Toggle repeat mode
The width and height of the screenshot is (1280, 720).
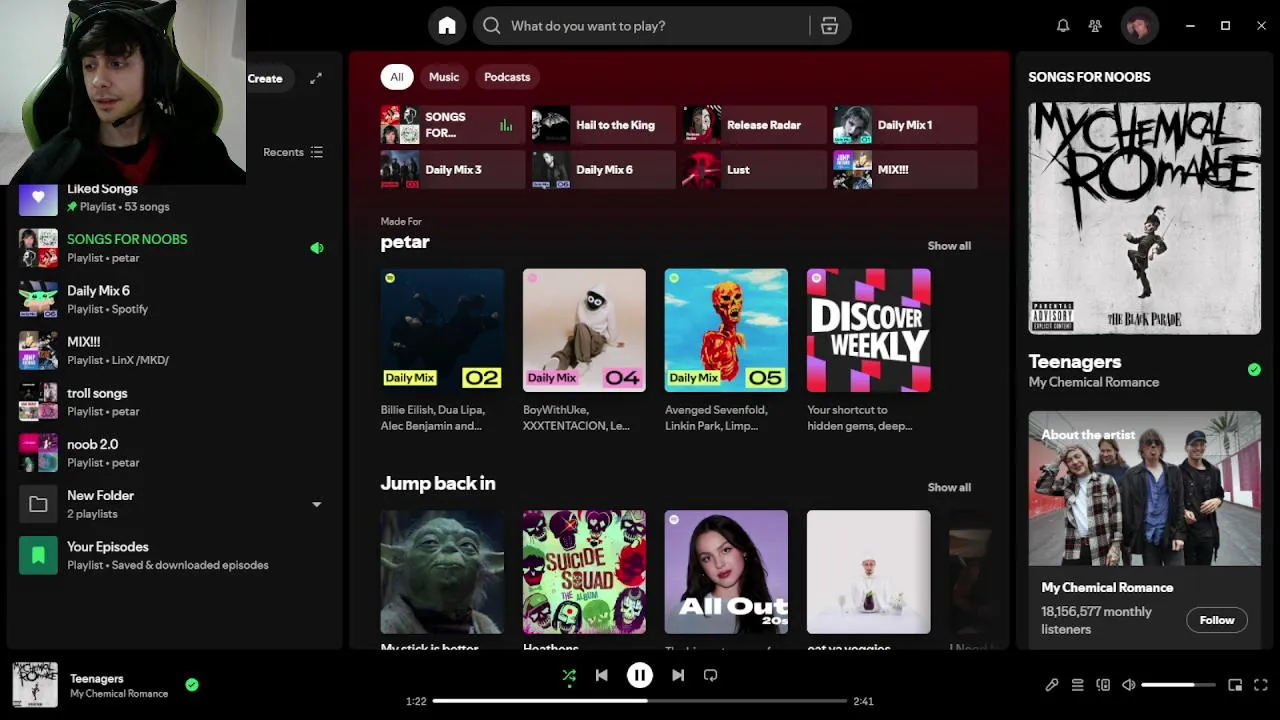[x=710, y=675]
